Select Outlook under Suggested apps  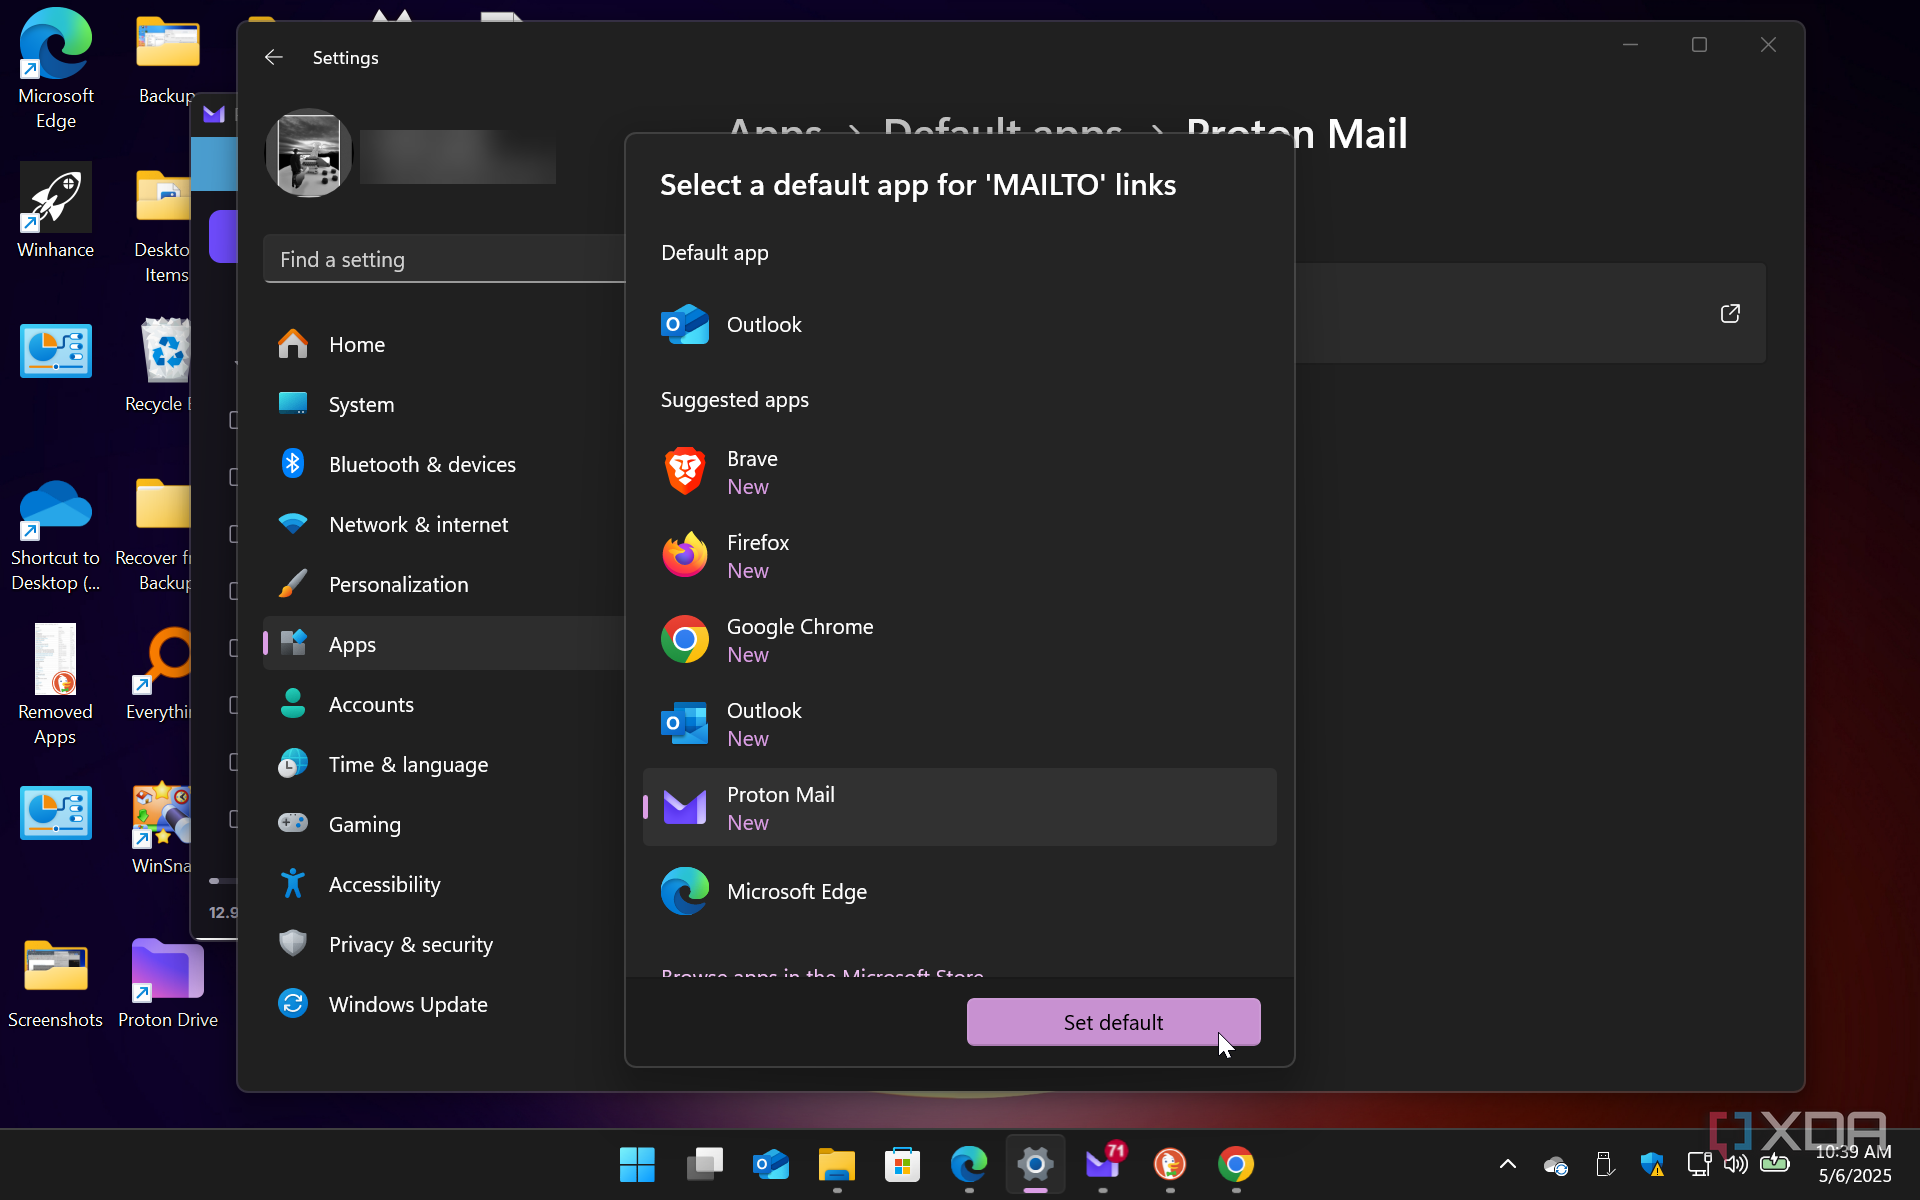959,724
